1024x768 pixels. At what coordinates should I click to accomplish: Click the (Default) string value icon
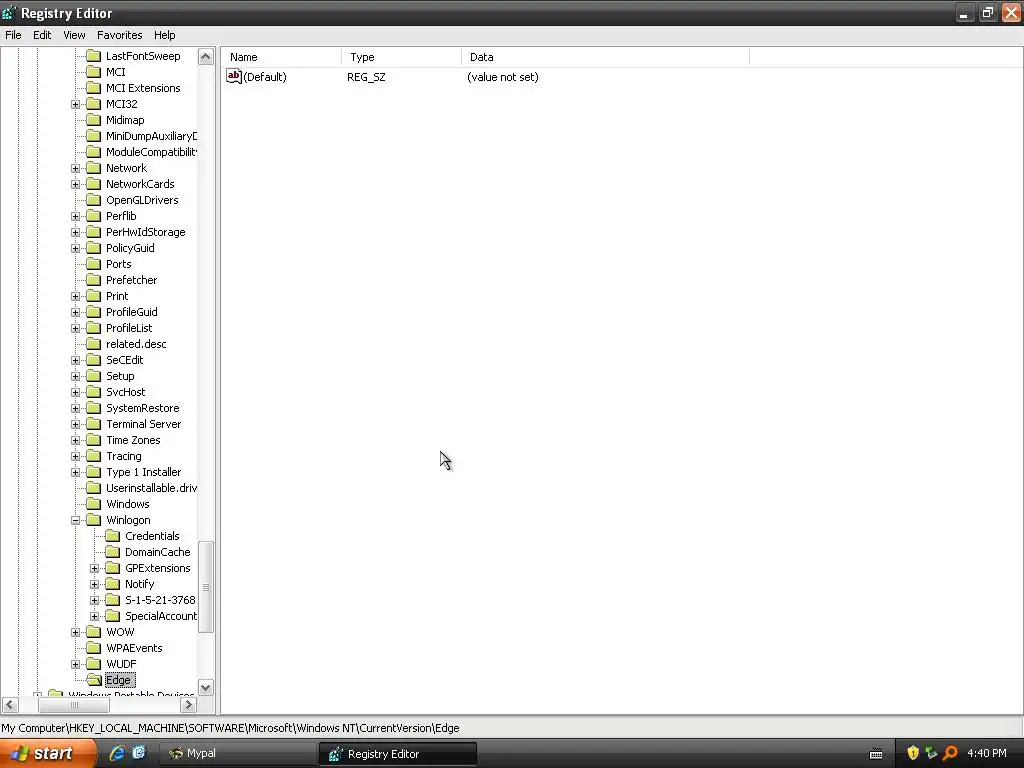click(234, 76)
